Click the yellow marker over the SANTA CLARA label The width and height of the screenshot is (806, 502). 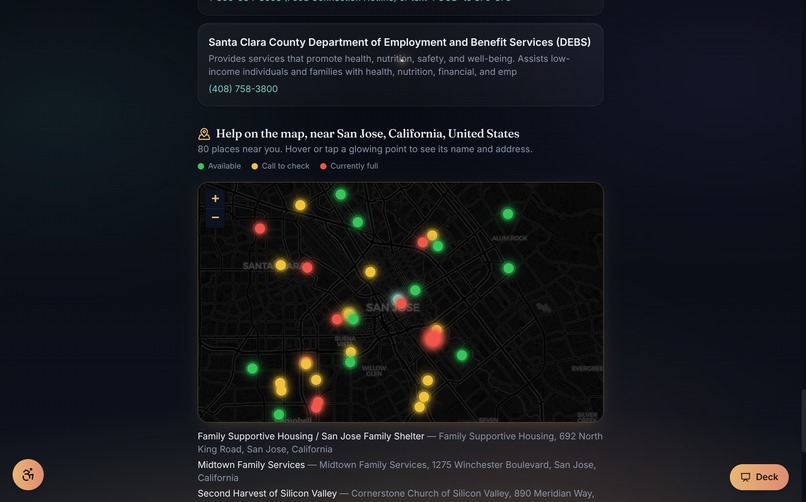click(281, 265)
